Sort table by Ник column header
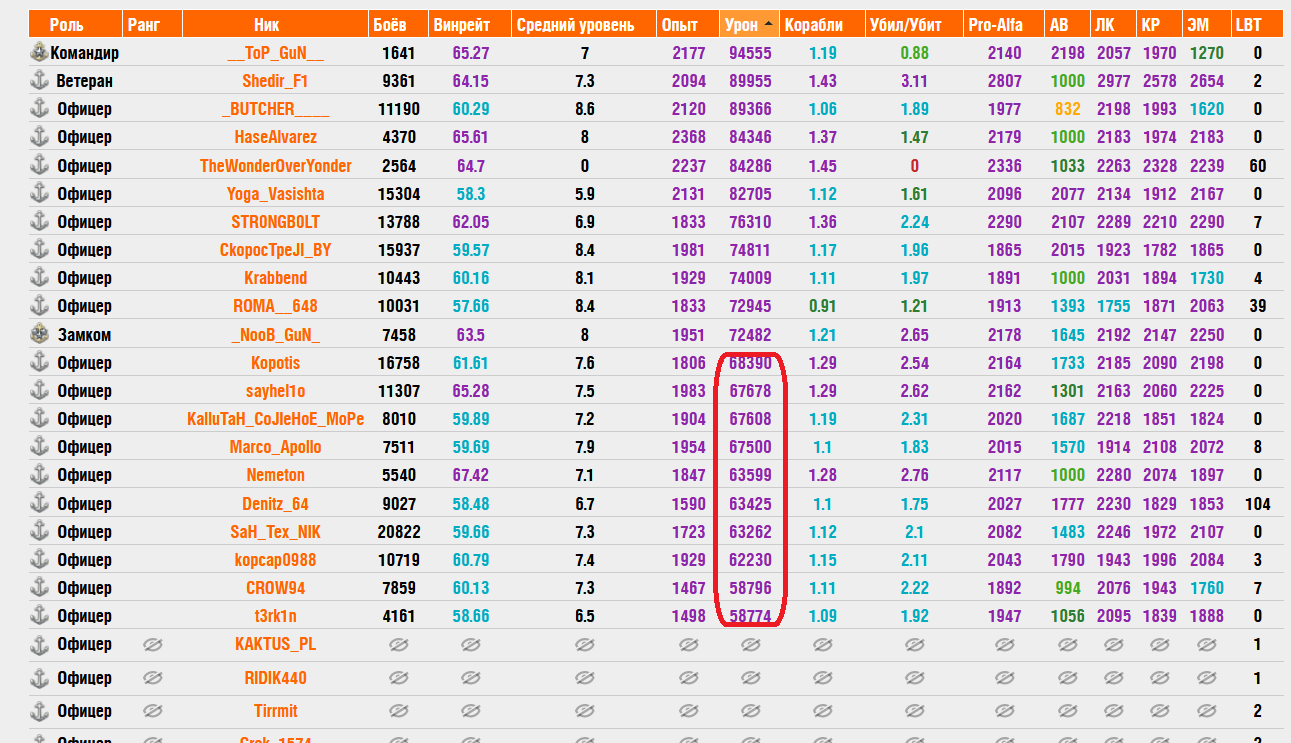This screenshot has width=1291, height=743. 275,25
